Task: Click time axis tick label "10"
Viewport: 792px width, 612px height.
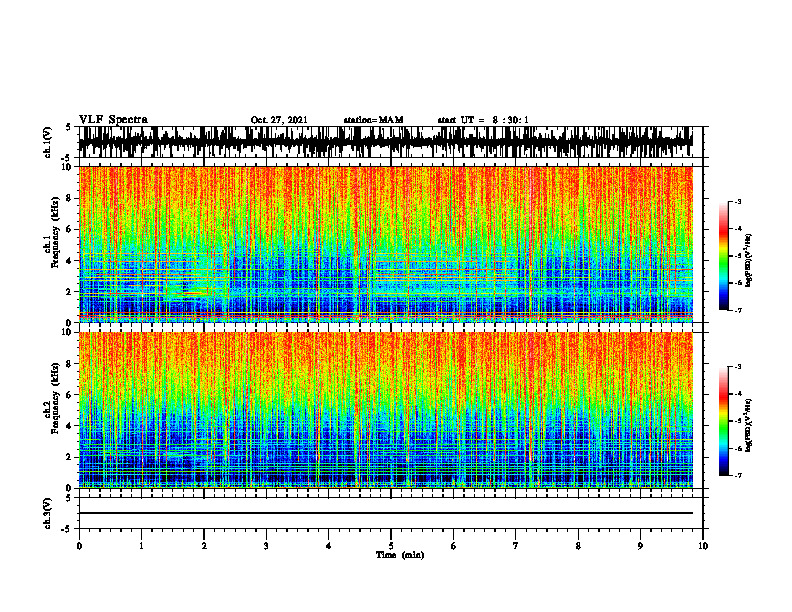Action: [703, 546]
